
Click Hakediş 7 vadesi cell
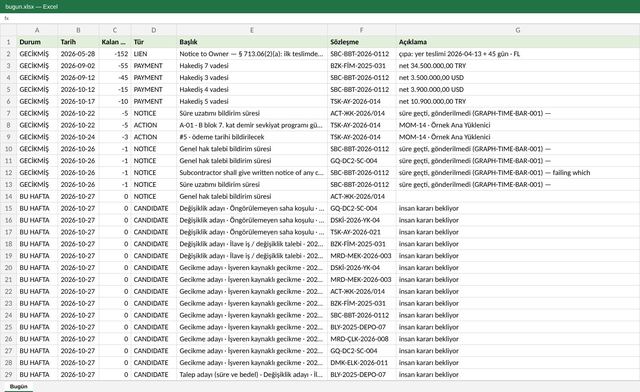coord(252,66)
